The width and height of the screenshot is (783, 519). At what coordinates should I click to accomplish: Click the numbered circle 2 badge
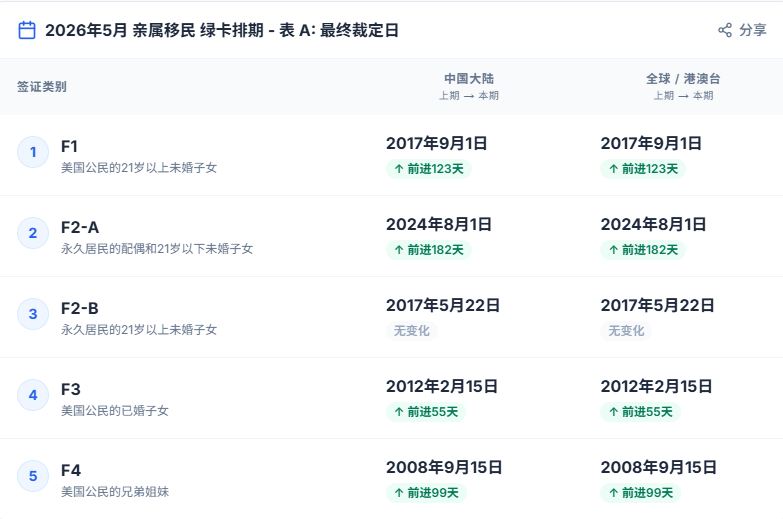click(x=33, y=233)
